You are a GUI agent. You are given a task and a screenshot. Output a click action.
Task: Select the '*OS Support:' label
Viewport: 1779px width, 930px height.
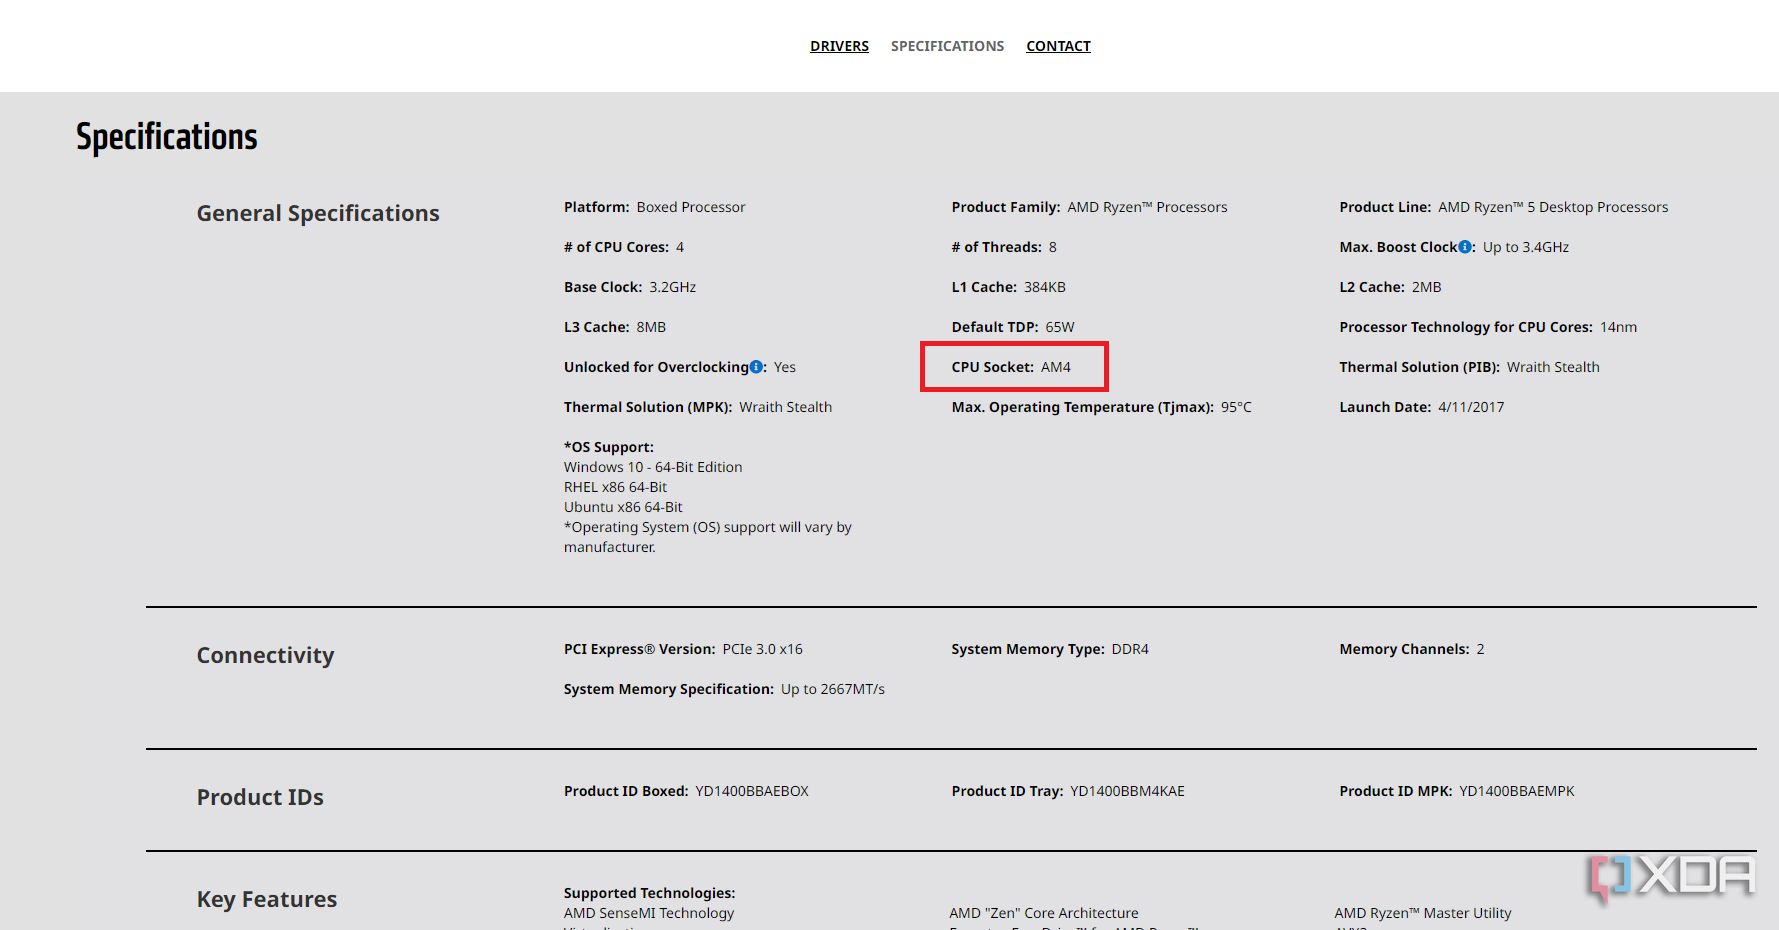click(x=609, y=447)
